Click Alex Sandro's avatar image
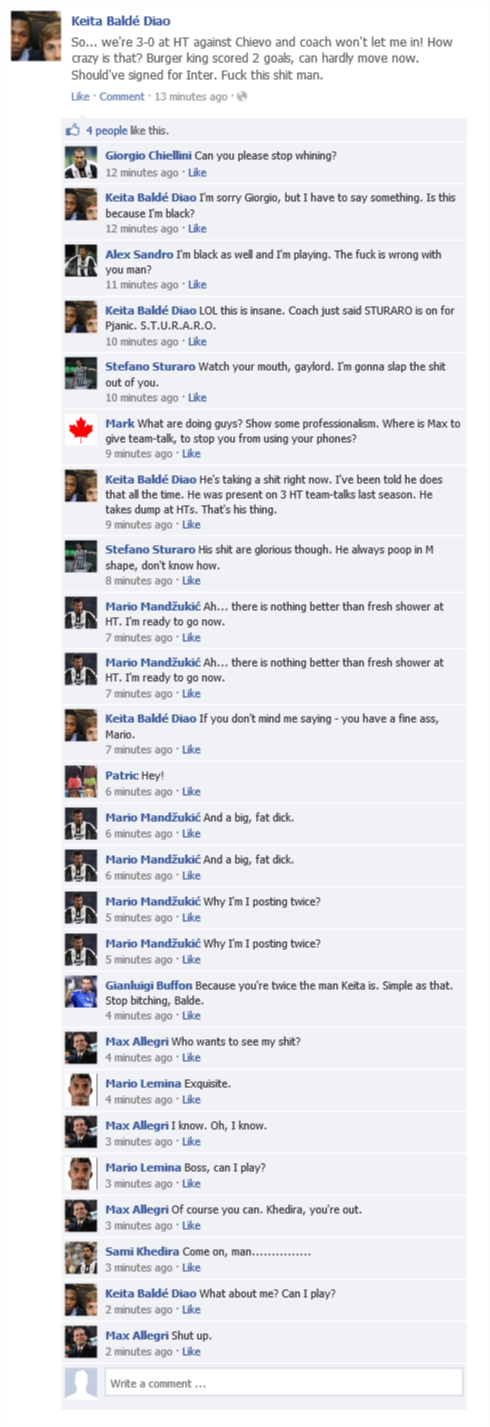This screenshot has width=490, height=1427. tap(81, 261)
